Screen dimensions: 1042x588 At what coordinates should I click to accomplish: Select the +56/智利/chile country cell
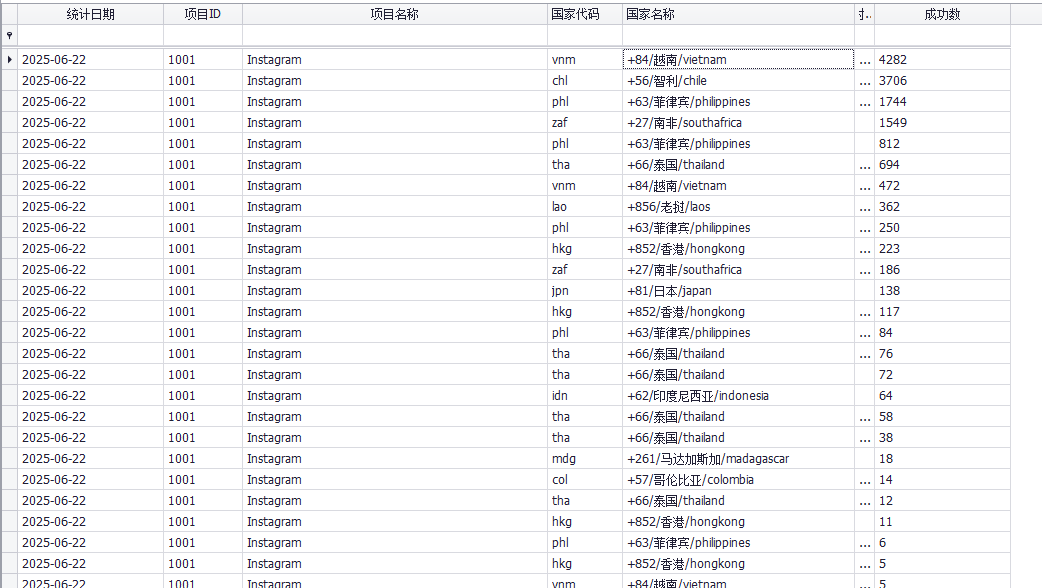pos(738,80)
